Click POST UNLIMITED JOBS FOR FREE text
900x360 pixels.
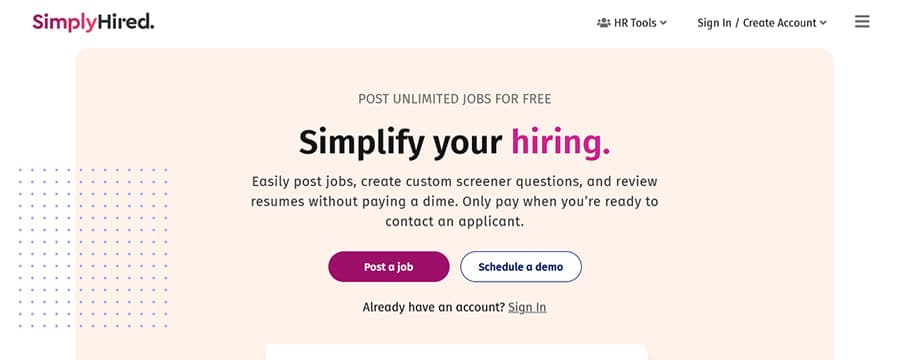(455, 99)
